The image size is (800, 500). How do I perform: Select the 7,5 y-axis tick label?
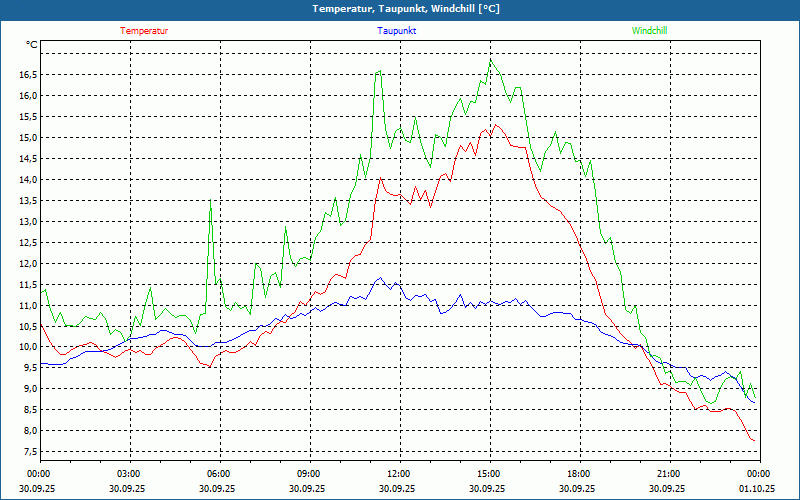click(26, 452)
